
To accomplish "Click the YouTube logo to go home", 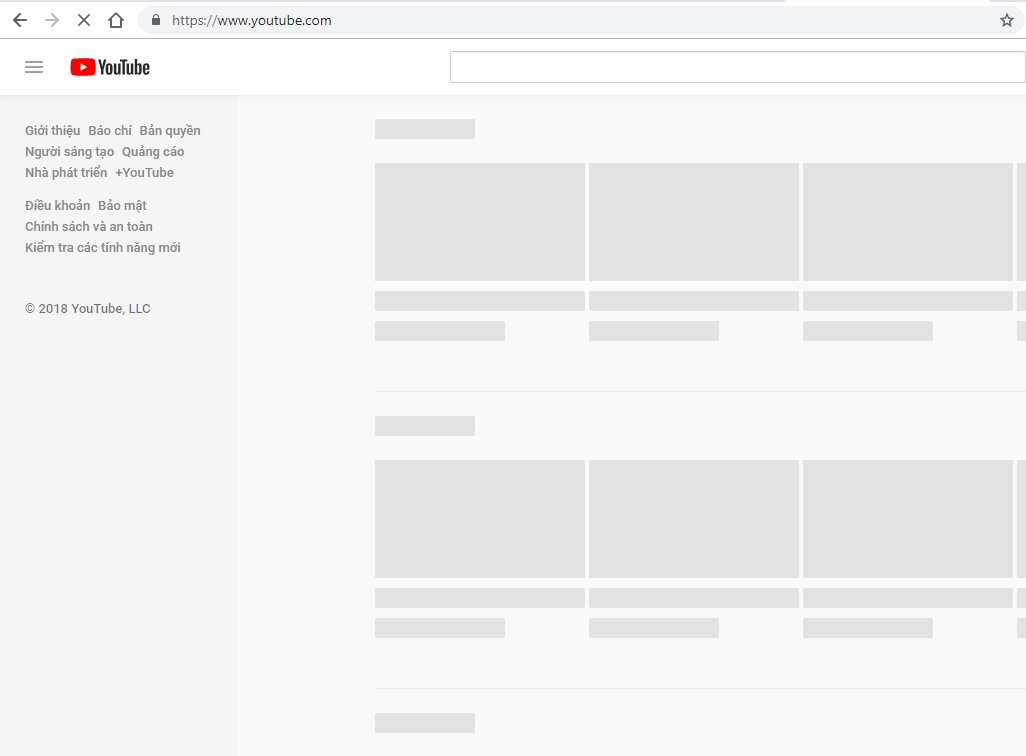I will pos(108,67).
